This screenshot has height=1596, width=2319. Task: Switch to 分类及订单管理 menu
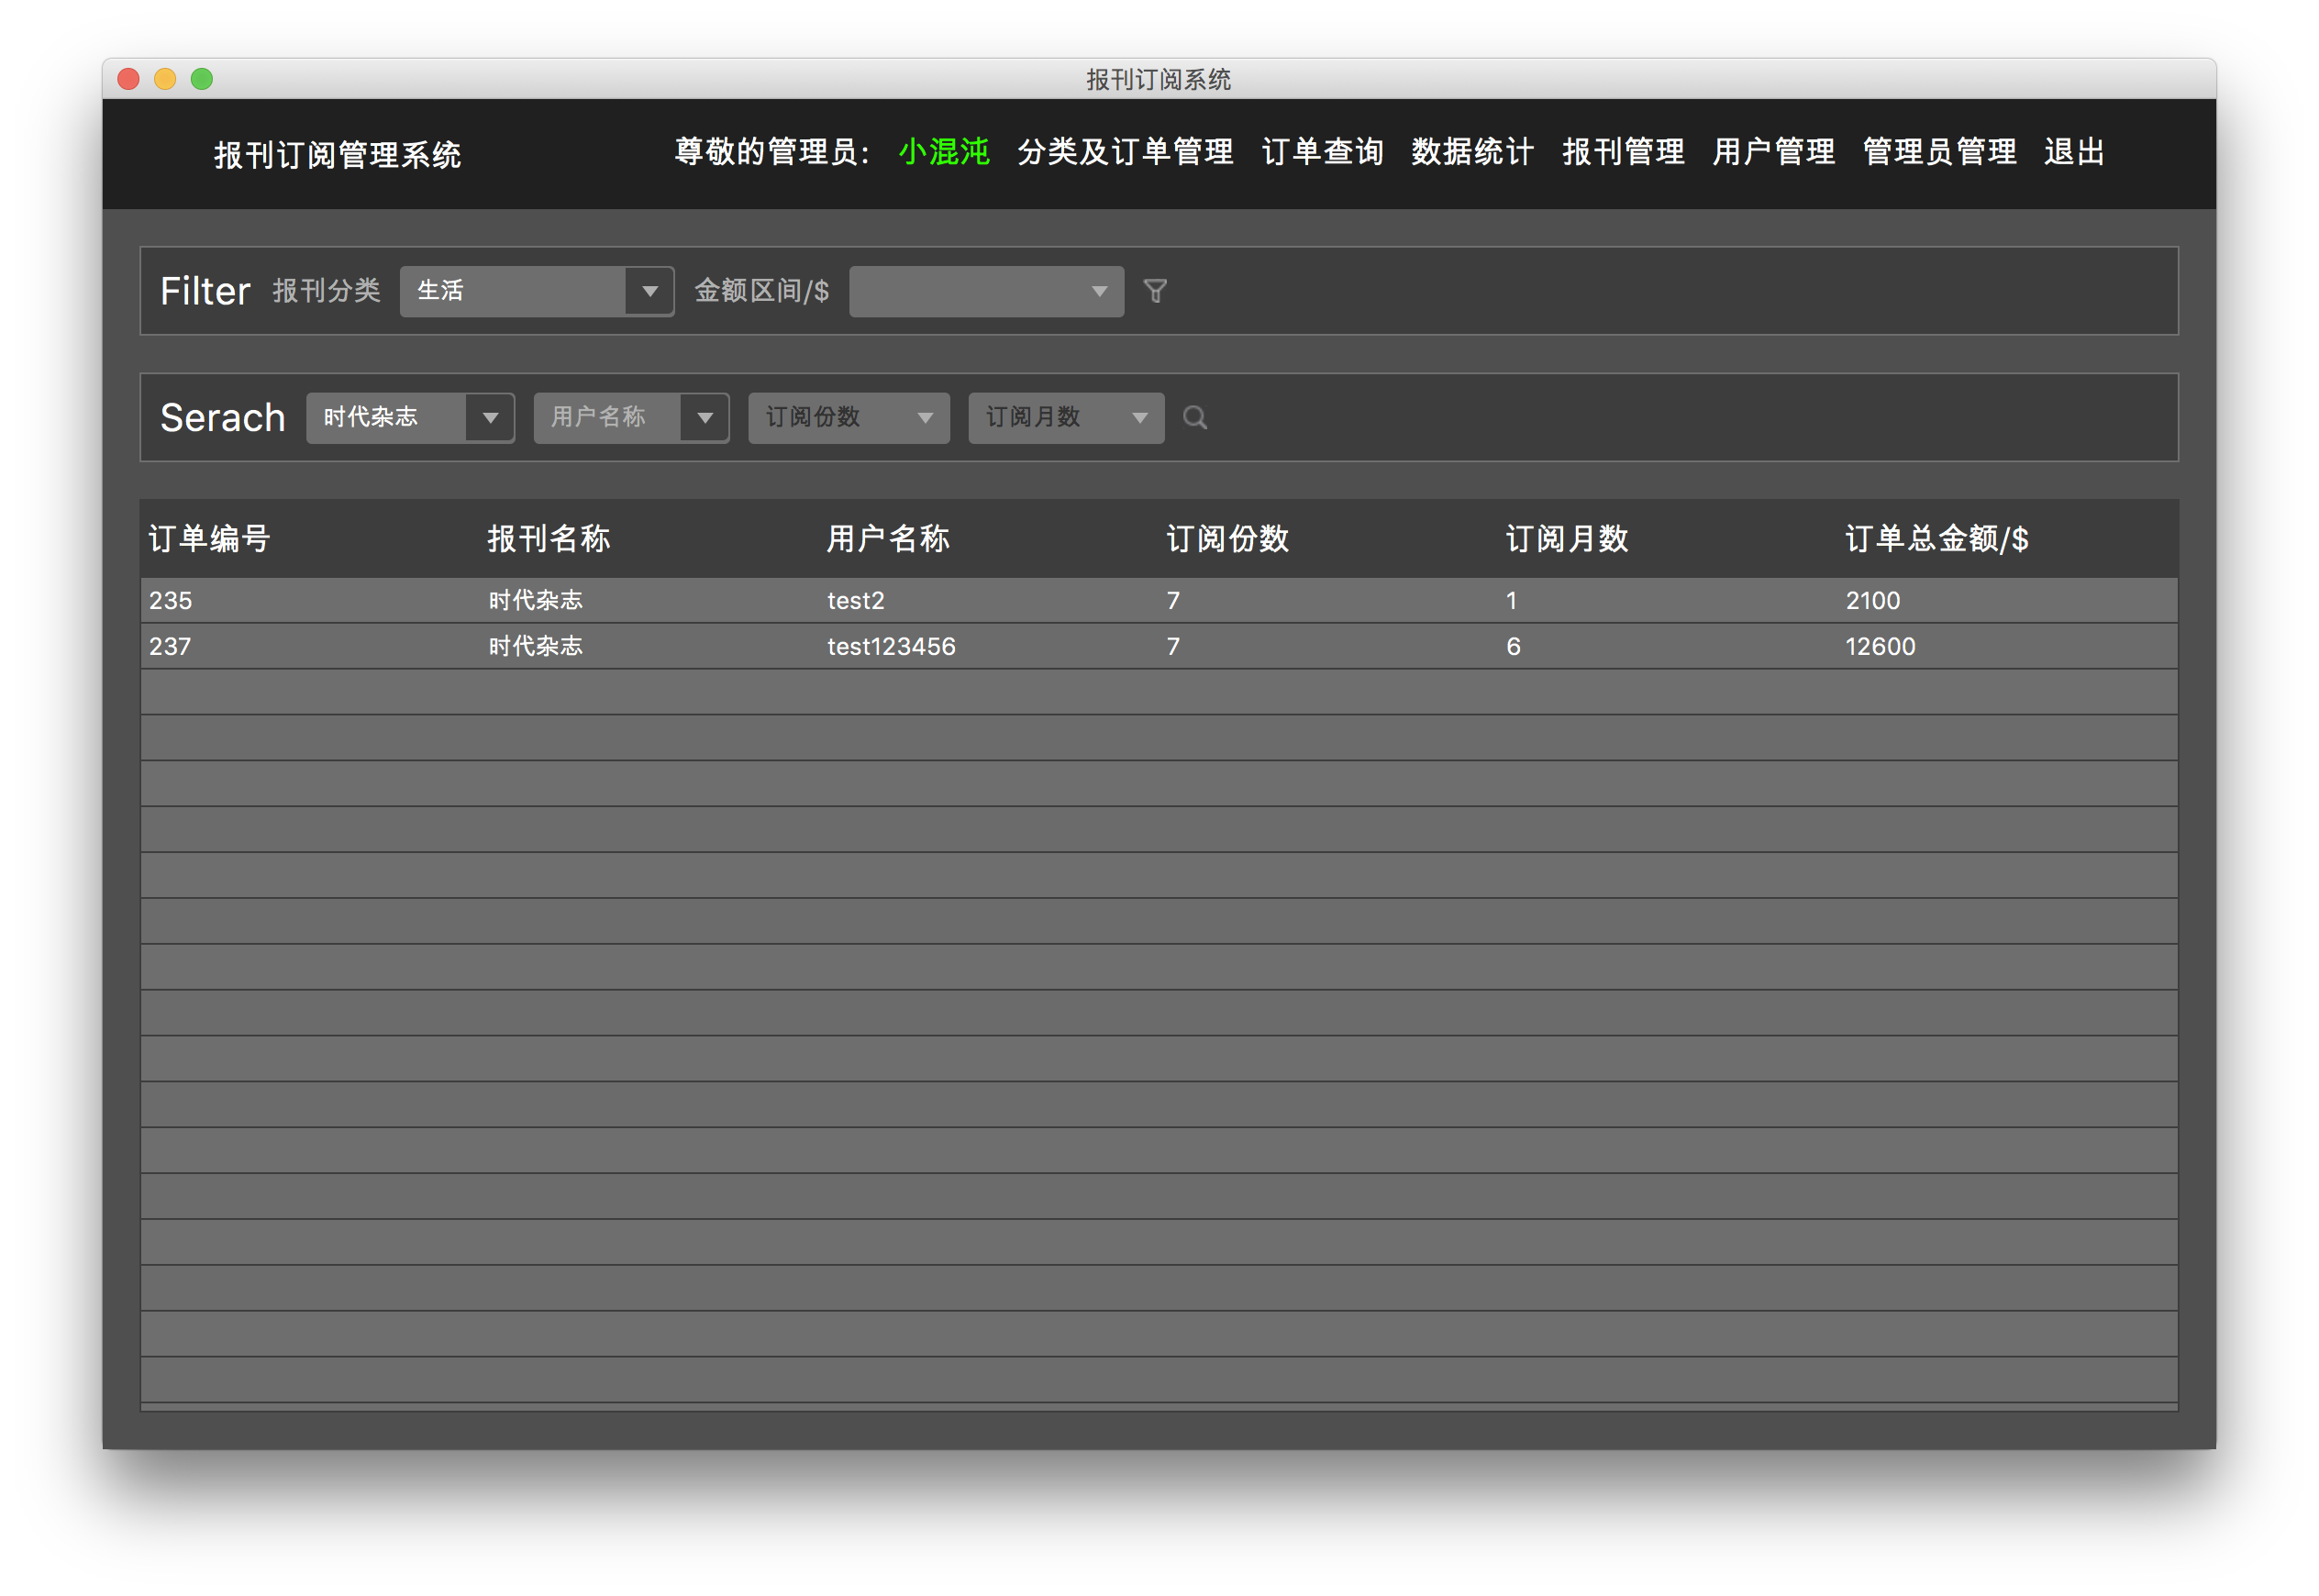click(1126, 152)
